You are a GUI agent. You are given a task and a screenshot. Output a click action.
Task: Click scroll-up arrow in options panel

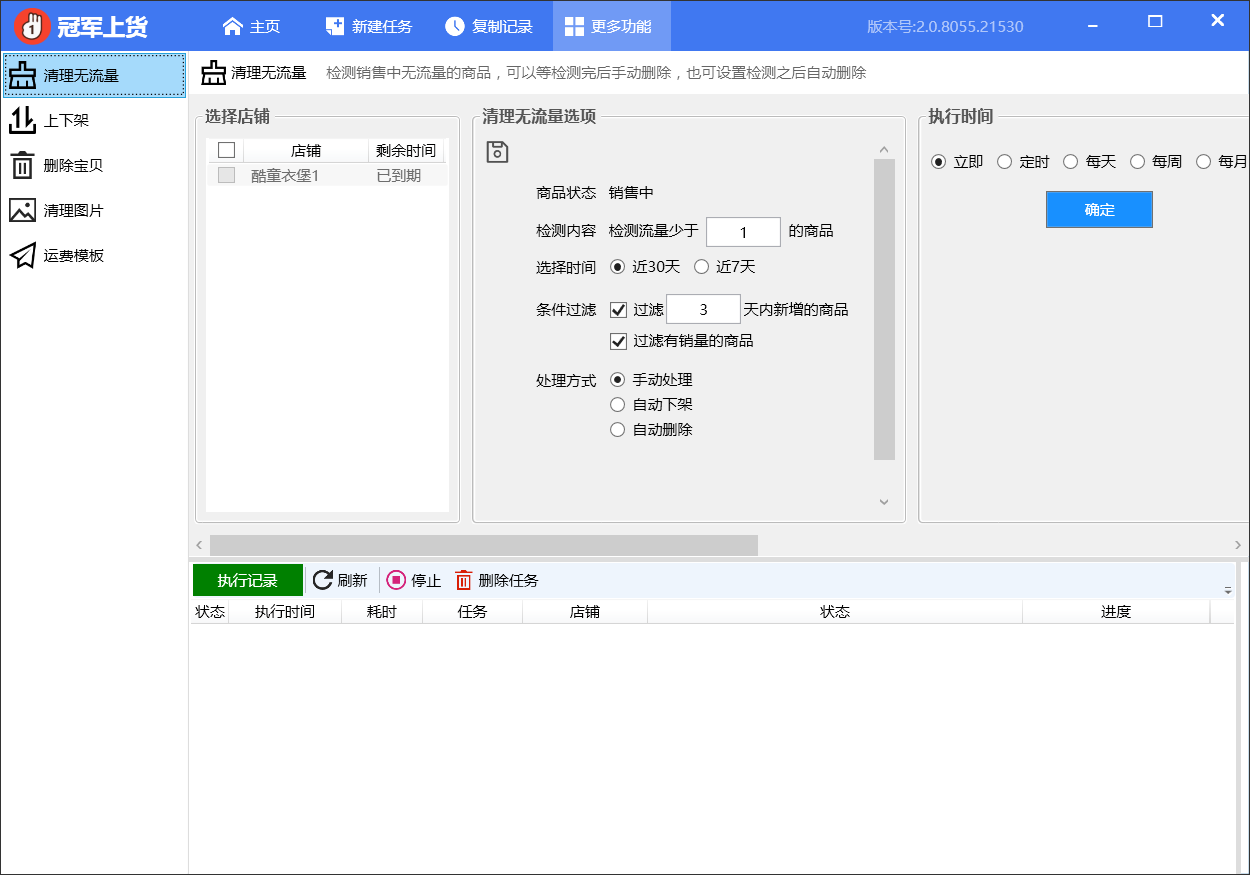(884, 150)
